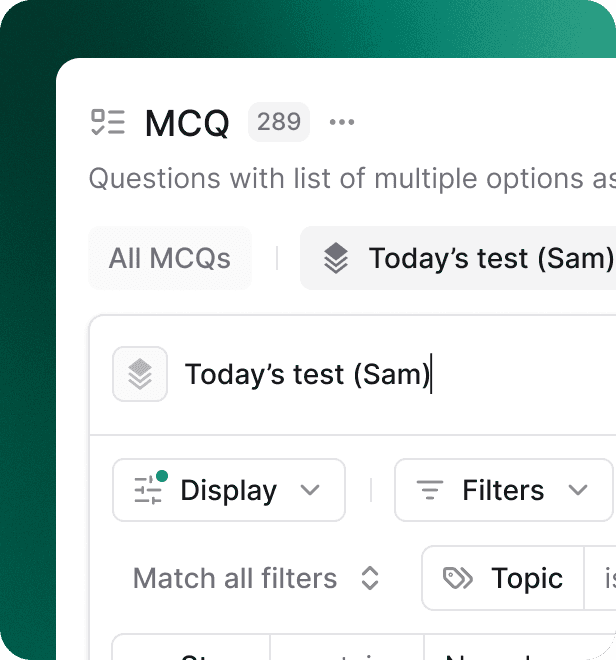This screenshot has width=616, height=660.
Task: Click the view icon button beside name field
Action: pos(140,375)
